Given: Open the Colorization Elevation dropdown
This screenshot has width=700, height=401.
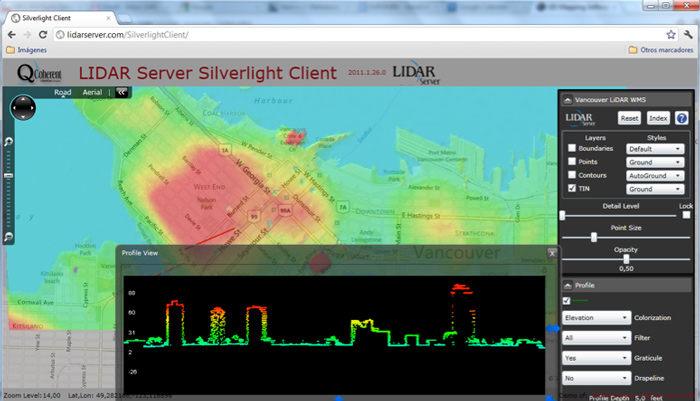Looking at the screenshot, I should tap(594, 318).
